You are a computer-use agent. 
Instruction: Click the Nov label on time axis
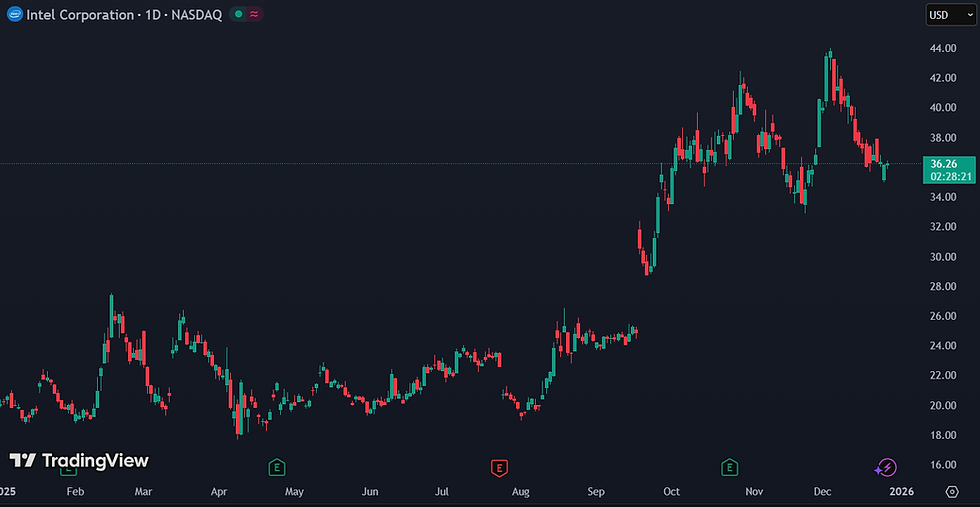point(754,492)
